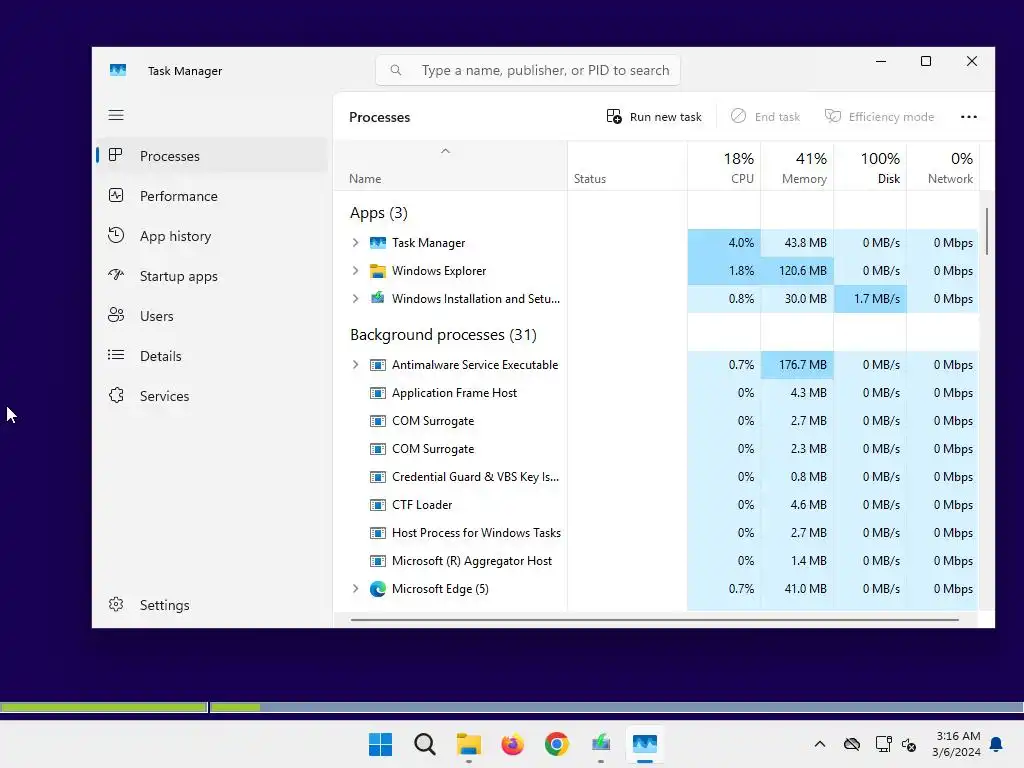The width and height of the screenshot is (1024, 768).
Task: Launch Firefox from the taskbar
Action: (513, 744)
